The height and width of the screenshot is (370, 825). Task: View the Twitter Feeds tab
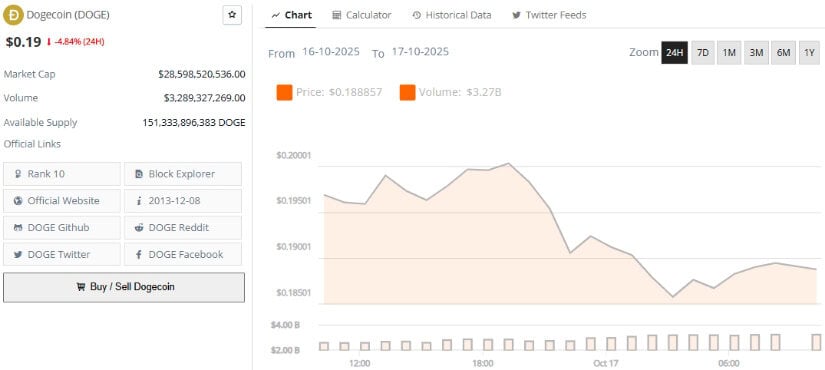[549, 15]
